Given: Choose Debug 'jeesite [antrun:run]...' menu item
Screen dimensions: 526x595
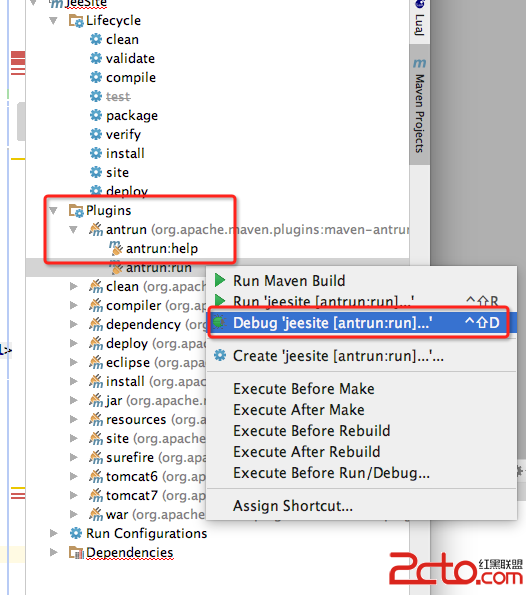Looking at the screenshot, I should [361, 323].
